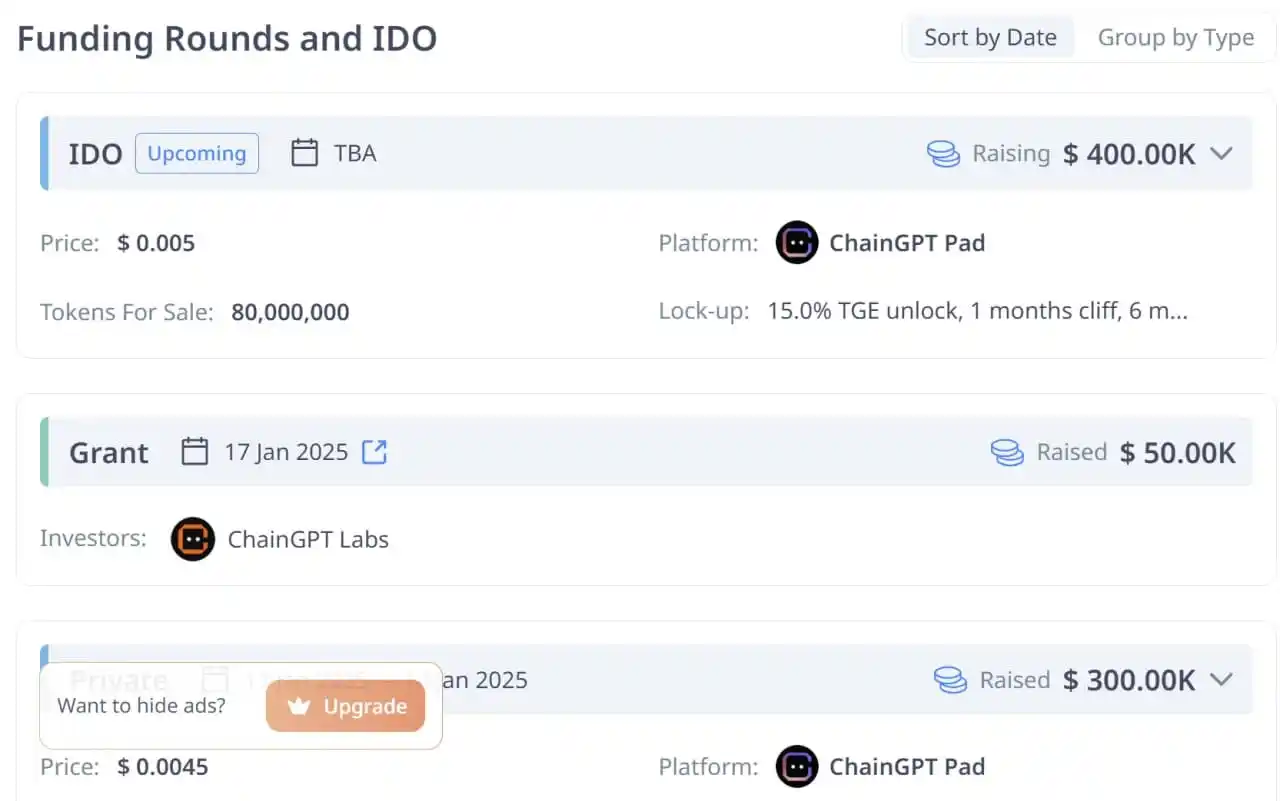The width and height of the screenshot is (1280, 801).
Task: Open the Grant external source link icon
Action: pos(374,452)
